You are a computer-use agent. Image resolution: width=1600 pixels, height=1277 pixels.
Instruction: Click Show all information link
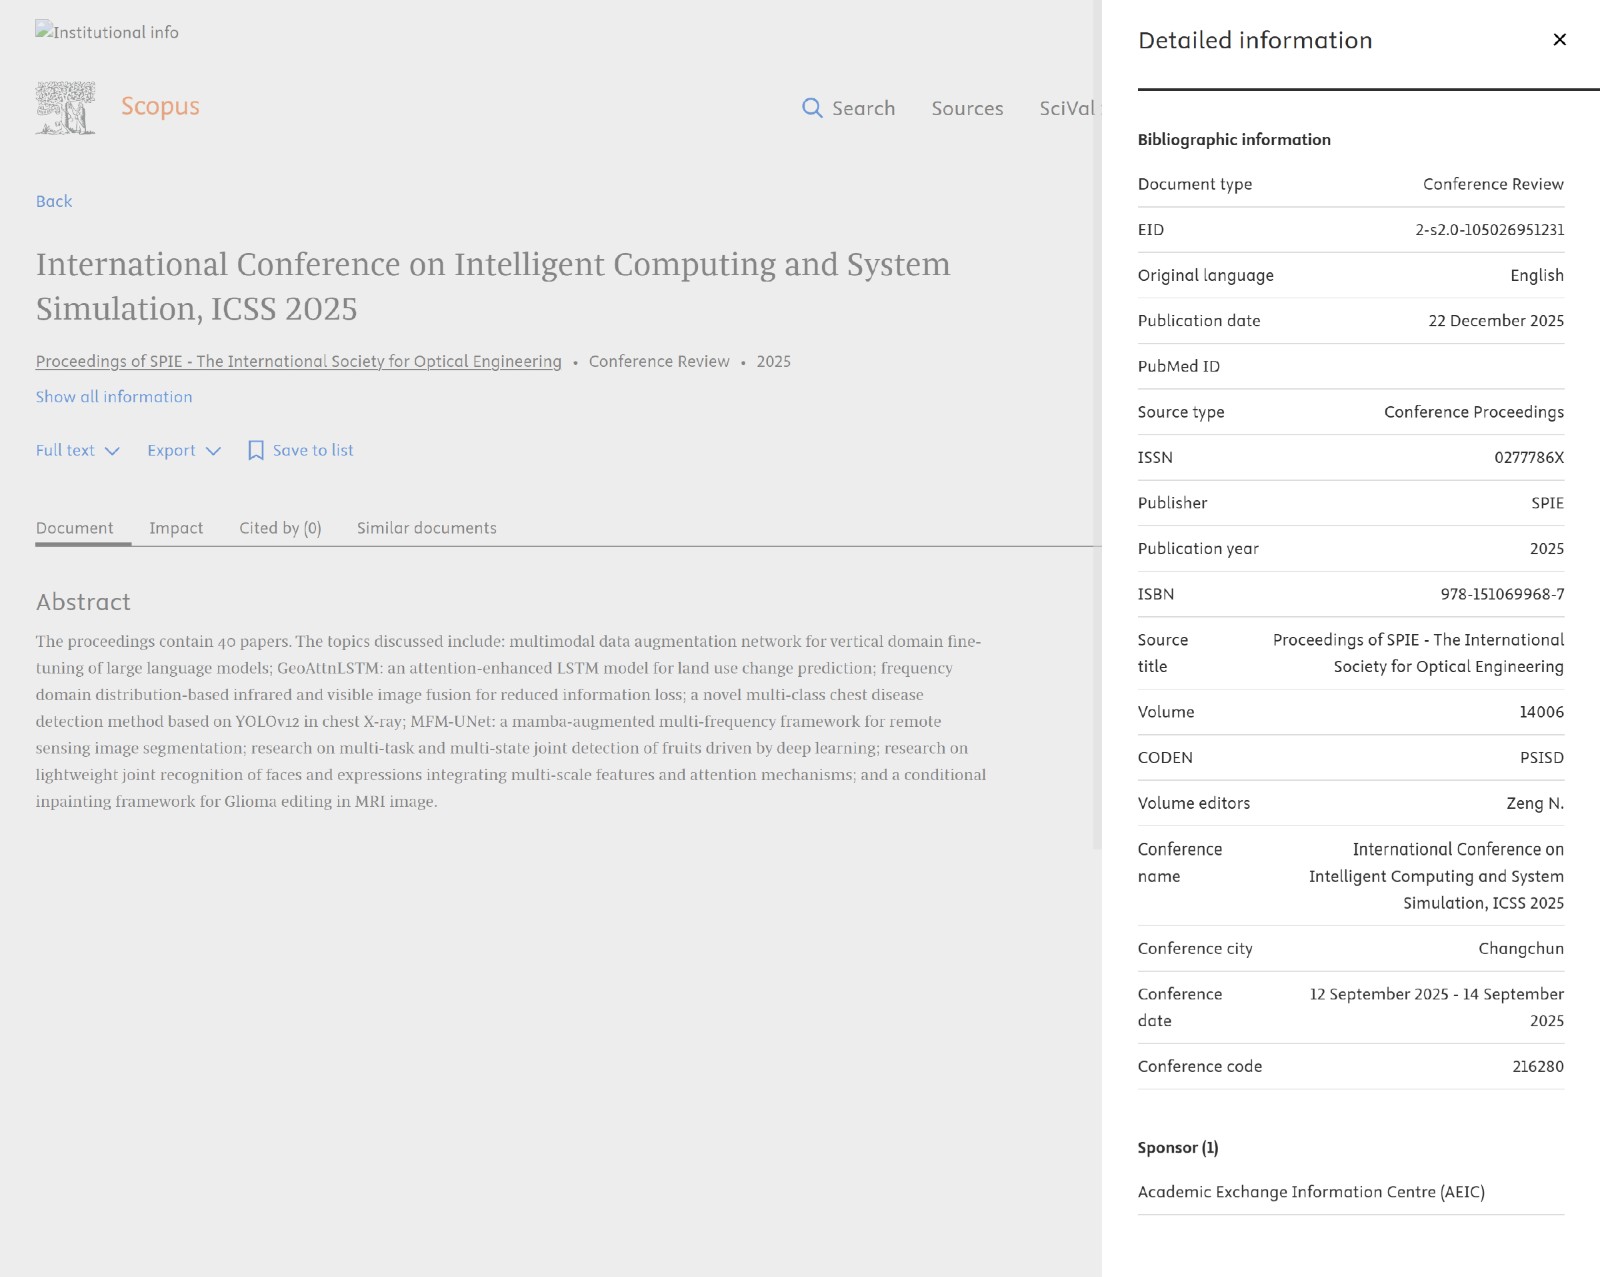114,397
